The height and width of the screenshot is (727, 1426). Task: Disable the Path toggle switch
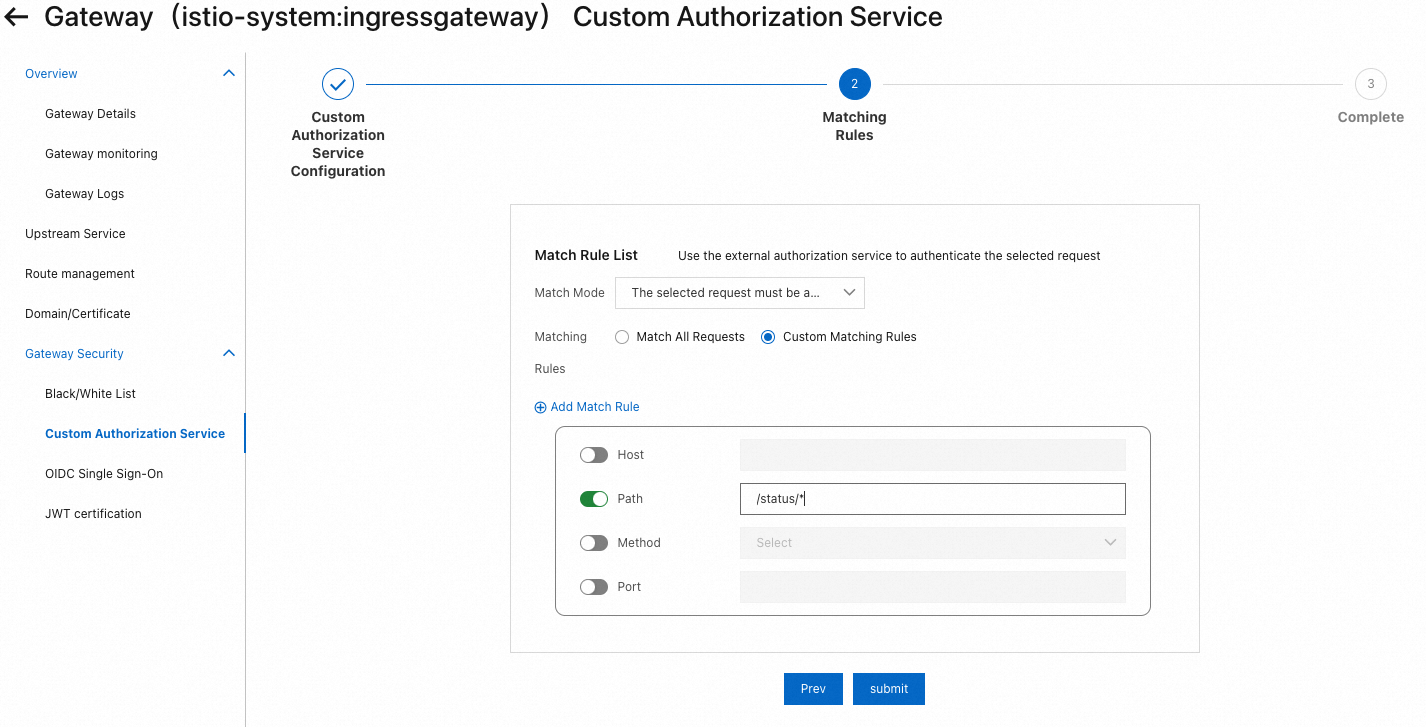594,499
